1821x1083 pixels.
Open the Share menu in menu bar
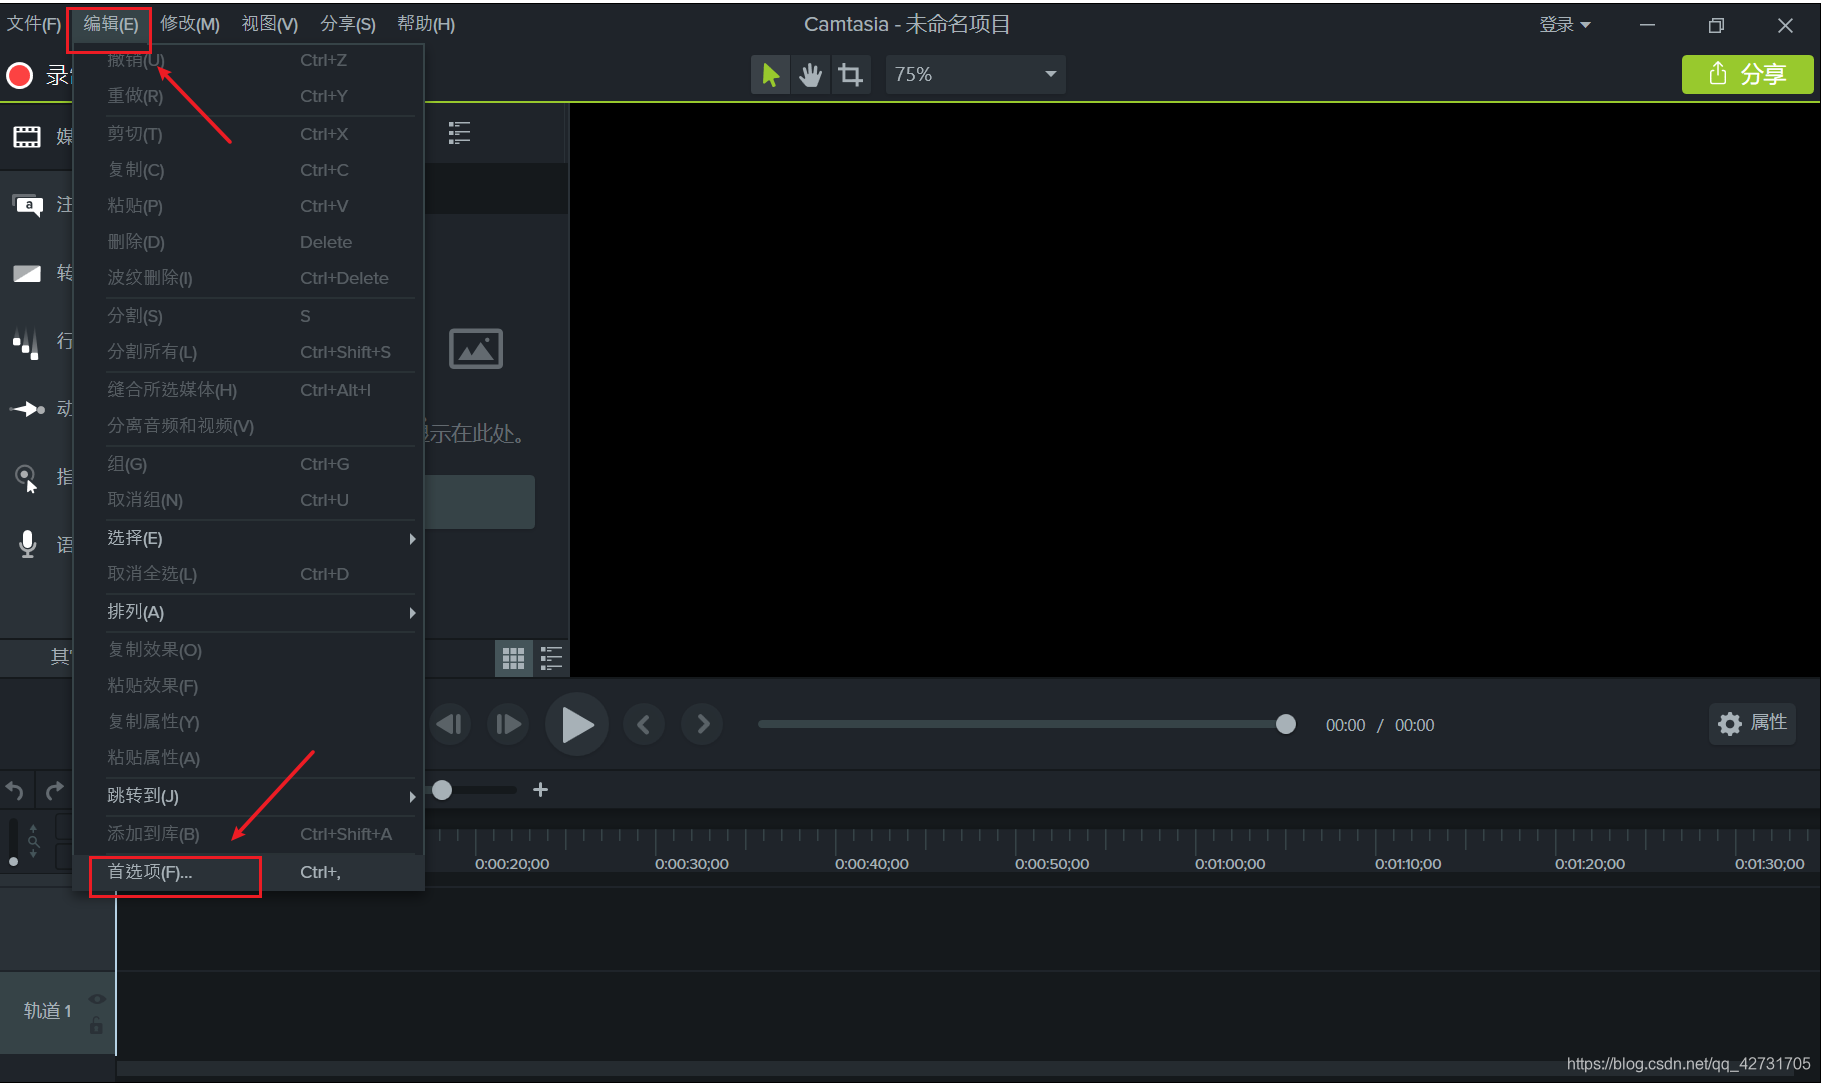(x=348, y=24)
